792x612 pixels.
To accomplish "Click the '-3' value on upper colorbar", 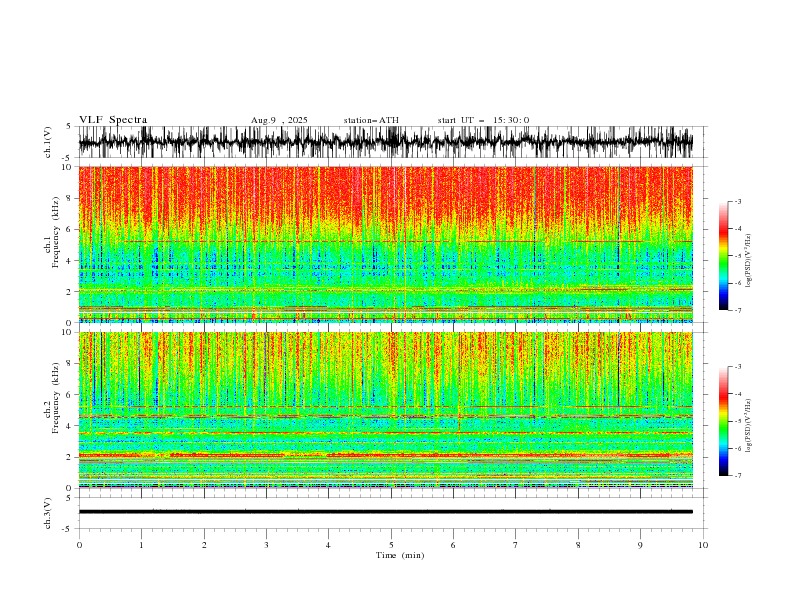I will 738,201.
